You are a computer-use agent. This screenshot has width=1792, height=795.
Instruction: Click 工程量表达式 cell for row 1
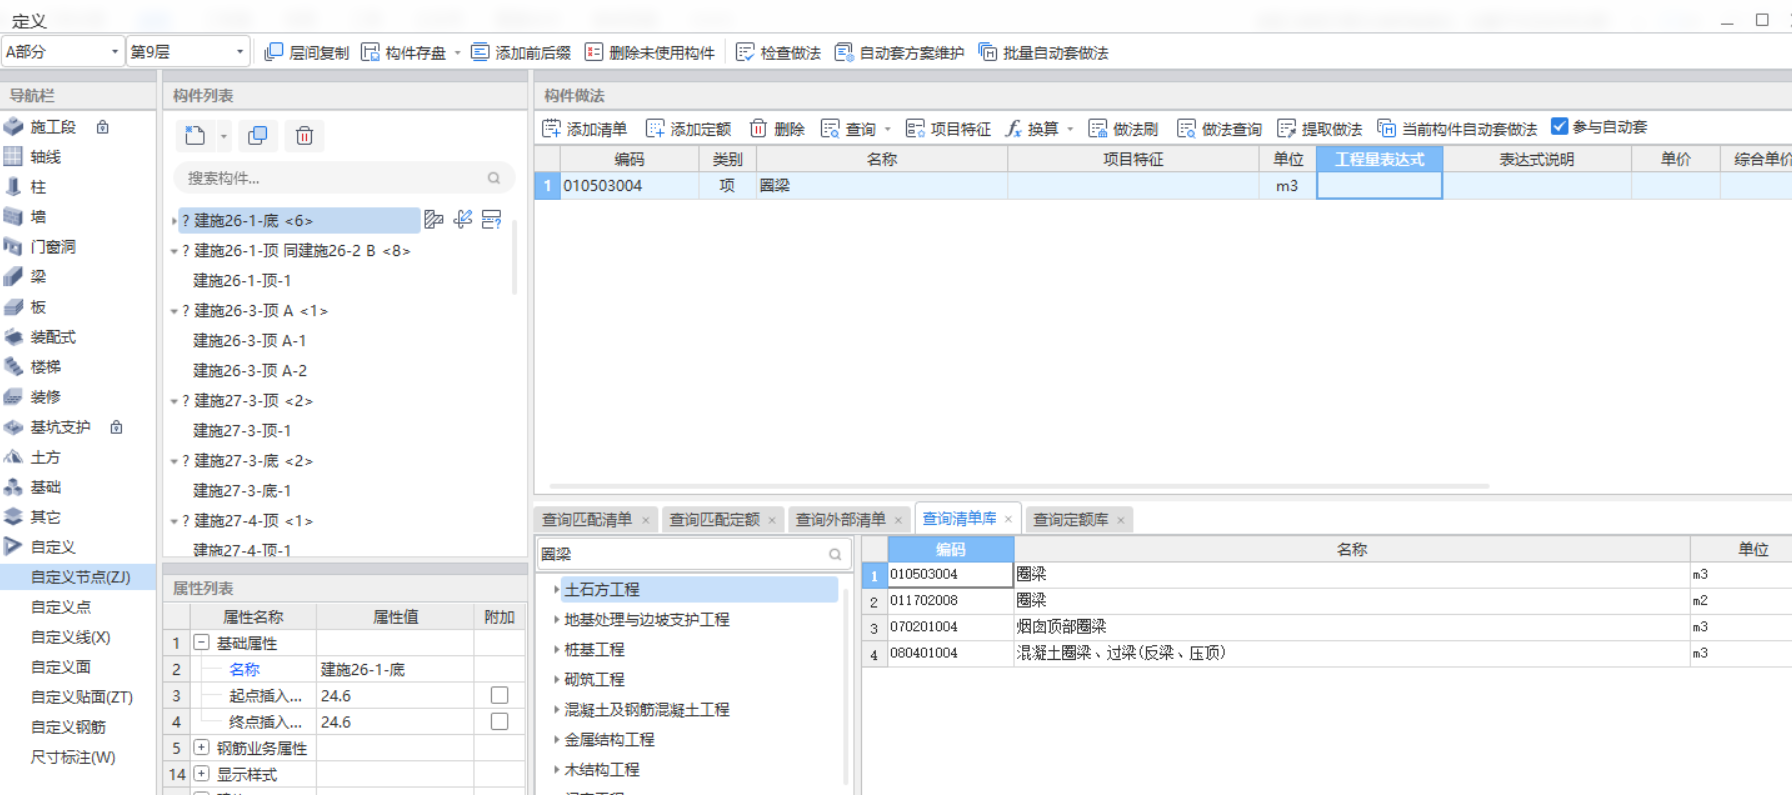coord(1379,185)
